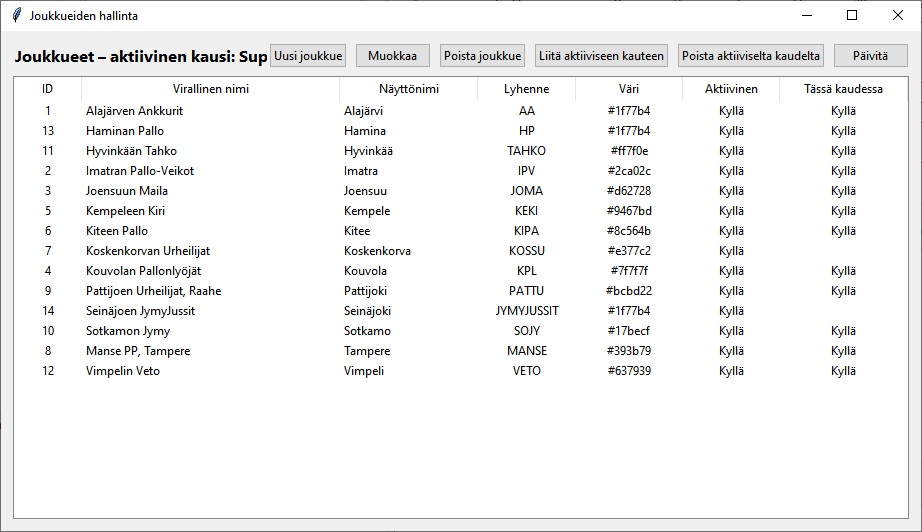This screenshot has width=922, height=532.
Task: Click Poista joukkue button
Action: click(x=483, y=56)
